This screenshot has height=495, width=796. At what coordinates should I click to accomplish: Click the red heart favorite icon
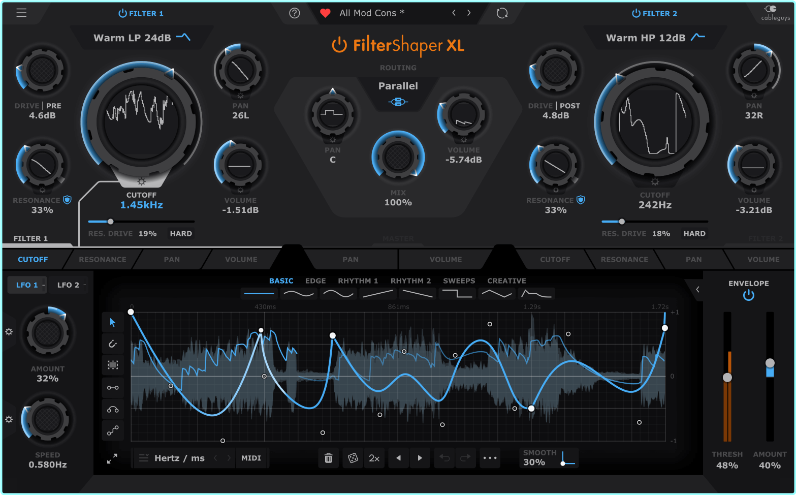point(325,13)
